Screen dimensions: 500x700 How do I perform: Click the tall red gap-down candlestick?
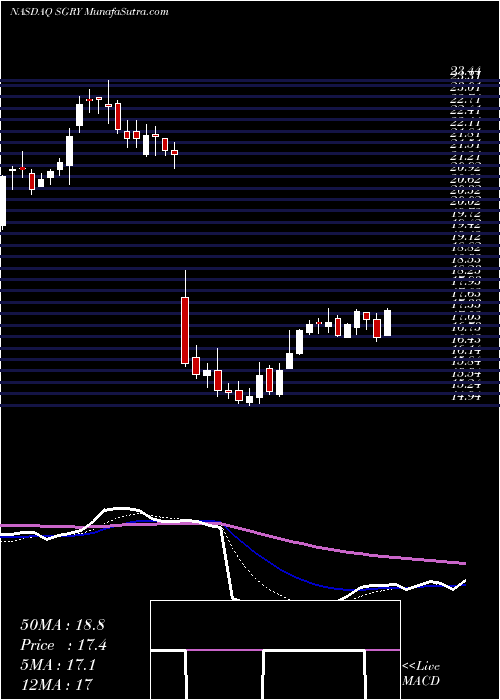pyautogui.click(x=185, y=330)
